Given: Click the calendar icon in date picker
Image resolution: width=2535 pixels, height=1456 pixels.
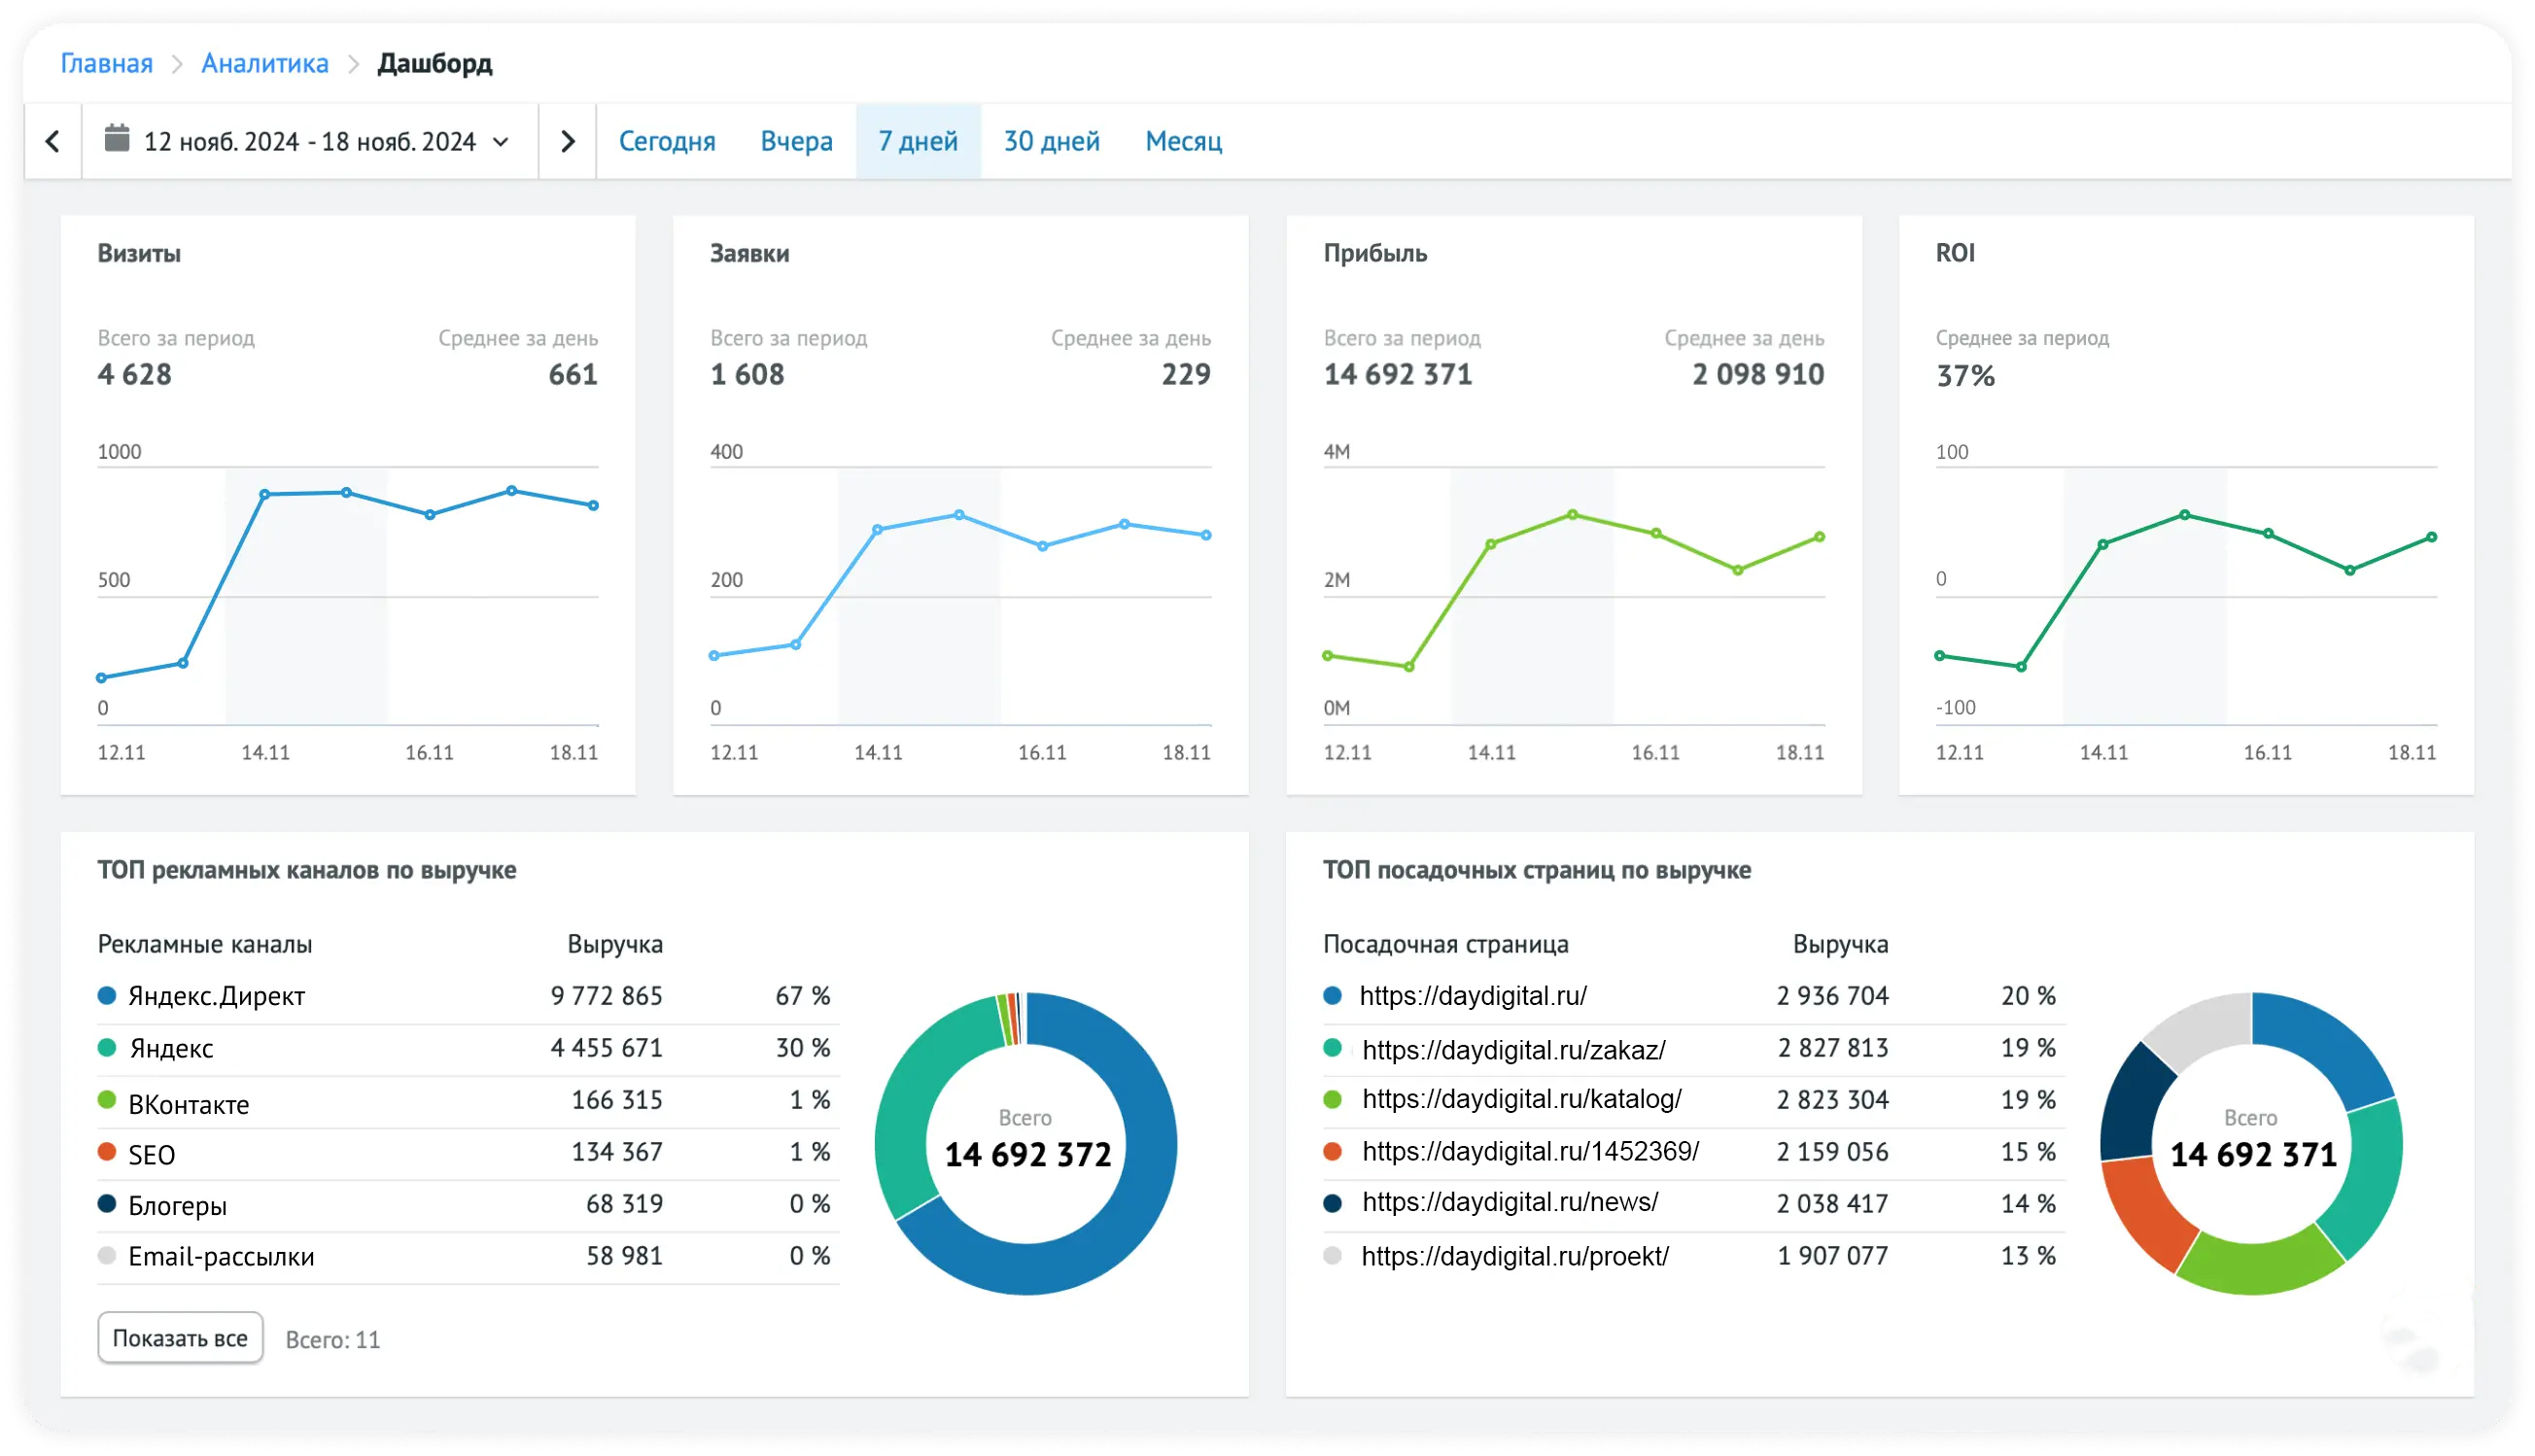Looking at the screenshot, I should 117,139.
